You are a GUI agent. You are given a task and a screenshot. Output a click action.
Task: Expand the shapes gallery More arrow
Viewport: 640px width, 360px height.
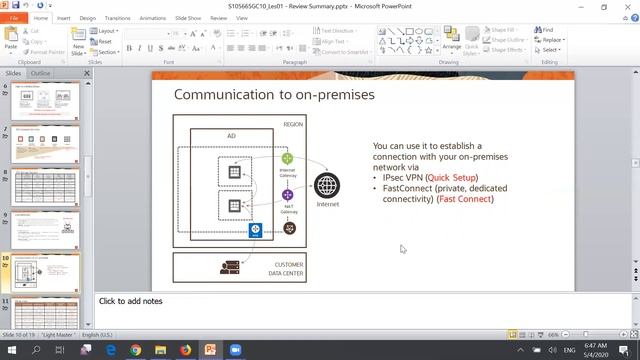[x=438, y=51]
